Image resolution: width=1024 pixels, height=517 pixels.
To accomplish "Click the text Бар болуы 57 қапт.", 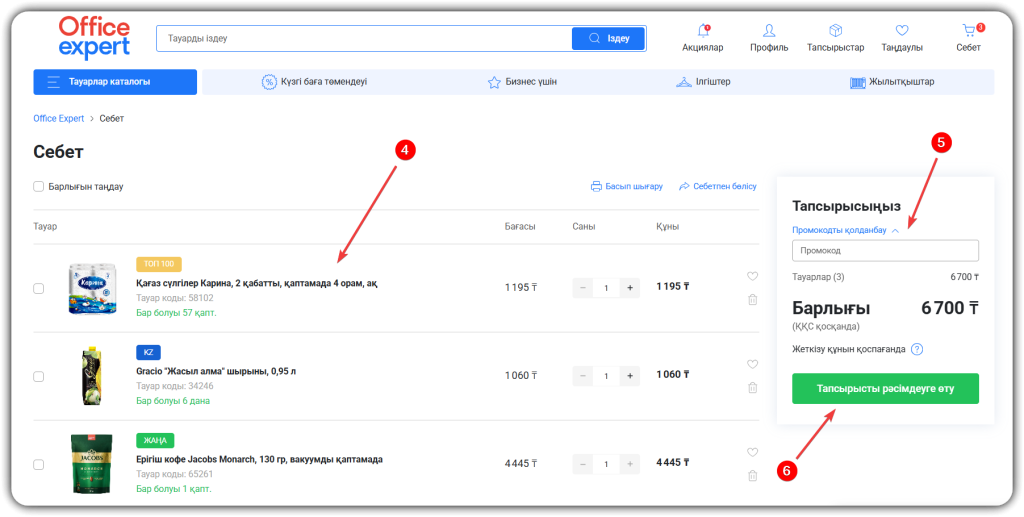I will (x=176, y=313).
